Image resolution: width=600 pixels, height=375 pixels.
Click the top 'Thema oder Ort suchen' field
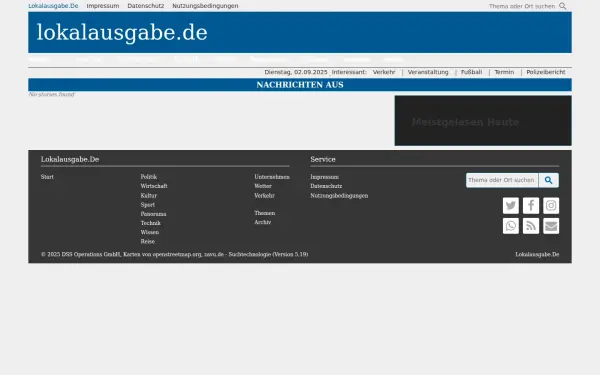pos(522,6)
